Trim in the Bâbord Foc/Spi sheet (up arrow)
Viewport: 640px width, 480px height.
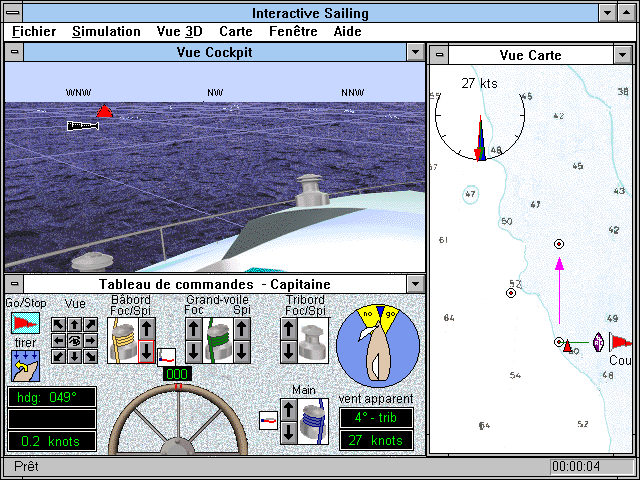point(147,329)
